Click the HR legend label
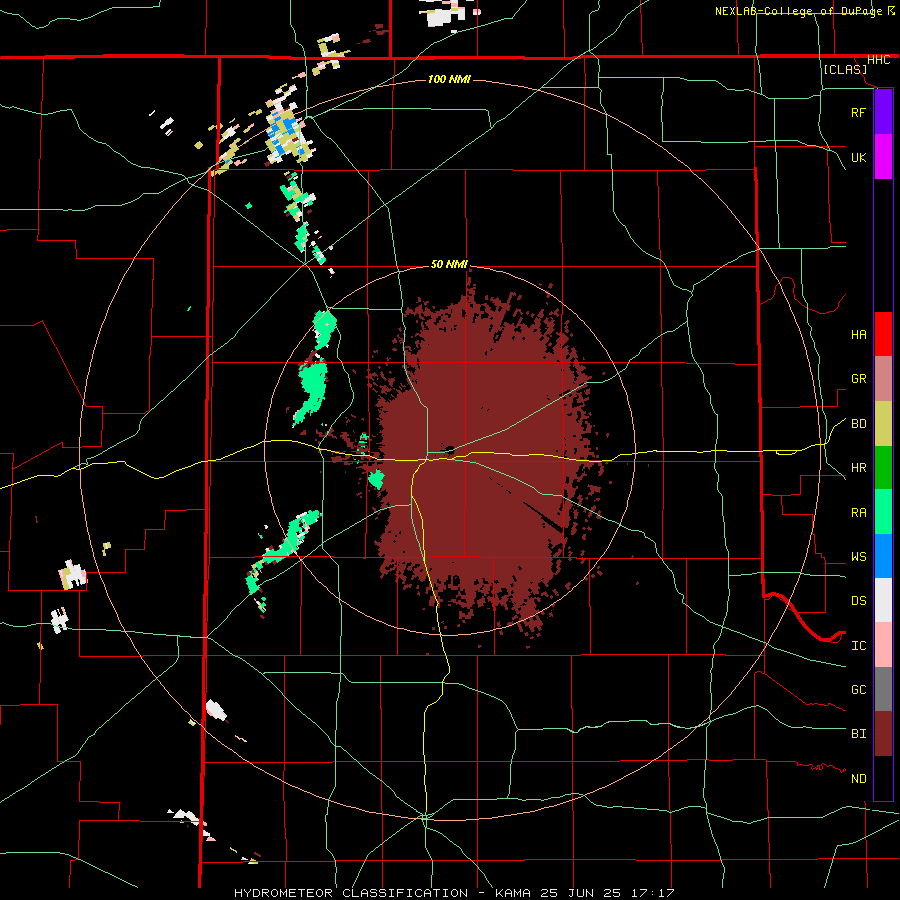The height and width of the screenshot is (900, 900). 858,468
